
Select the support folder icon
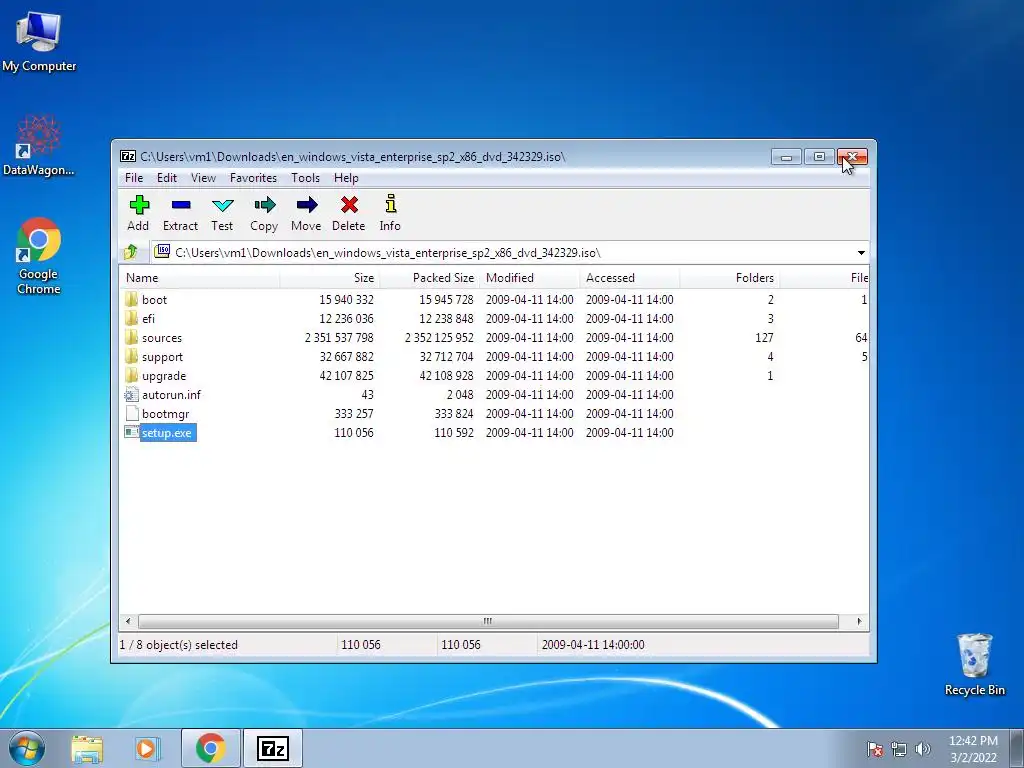tap(131, 357)
